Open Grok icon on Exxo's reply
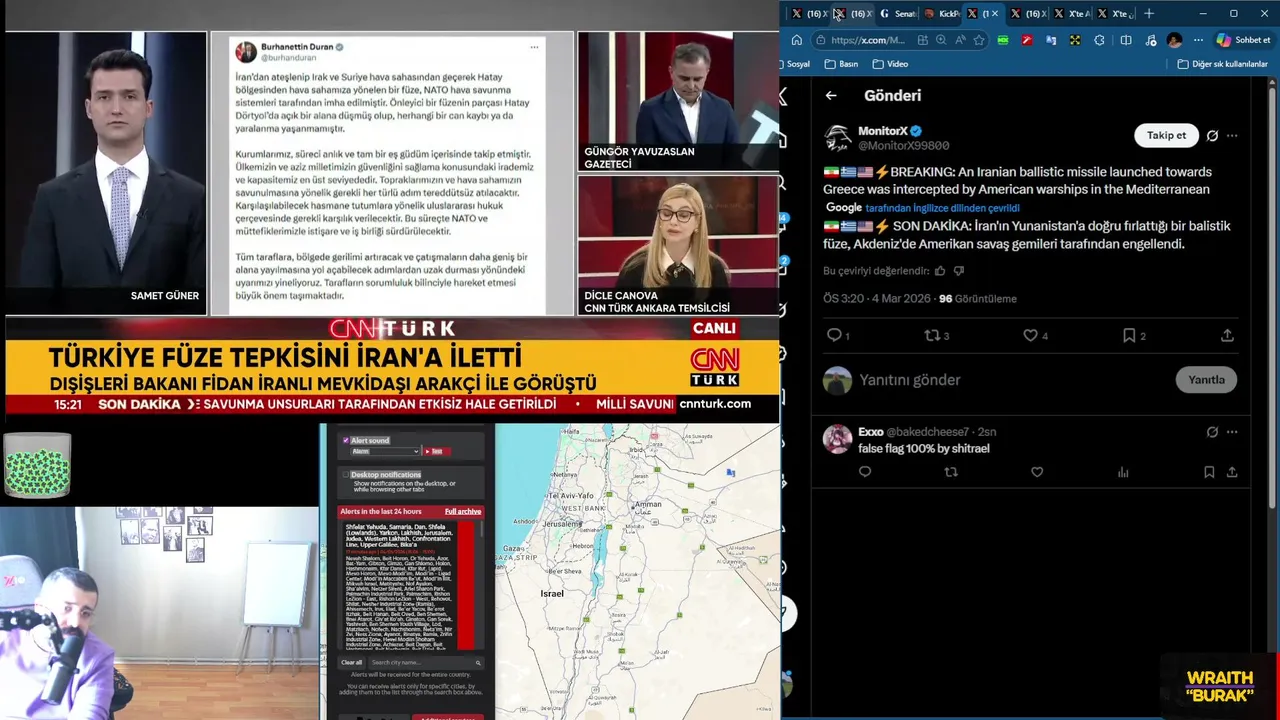Image resolution: width=1280 pixels, height=720 pixels. pyautogui.click(x=1212, y=432)
